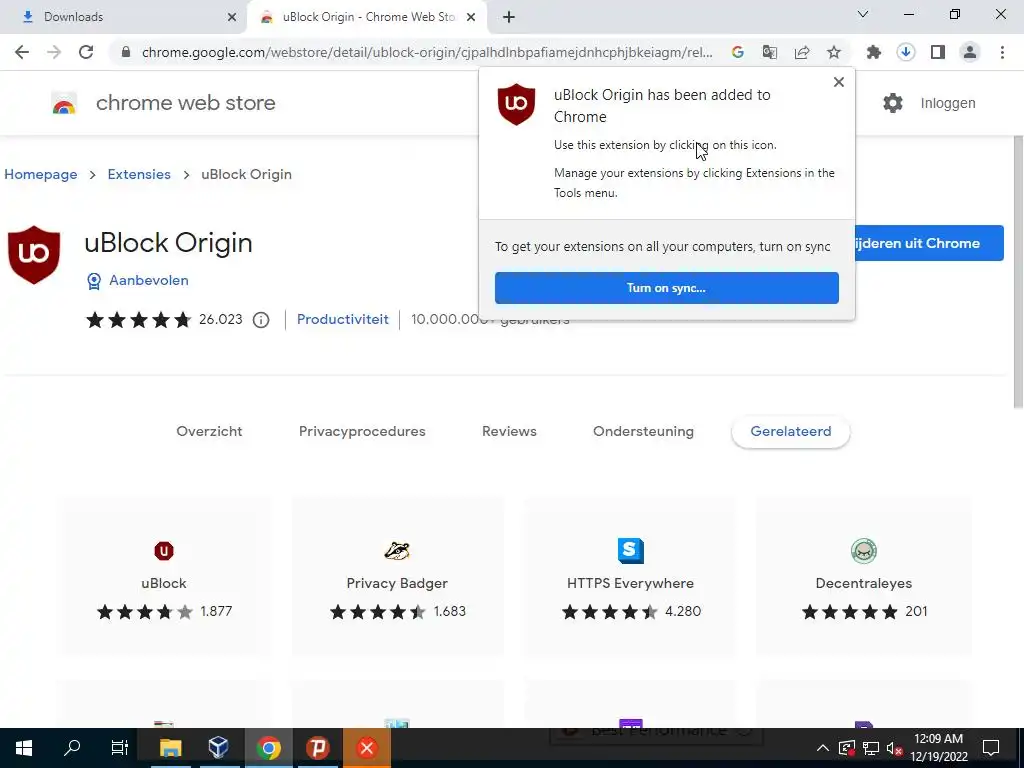Viewport: 1024px width, 768px height.
Task: Show hidden tray icons chevron
Action: coord(823,748)
